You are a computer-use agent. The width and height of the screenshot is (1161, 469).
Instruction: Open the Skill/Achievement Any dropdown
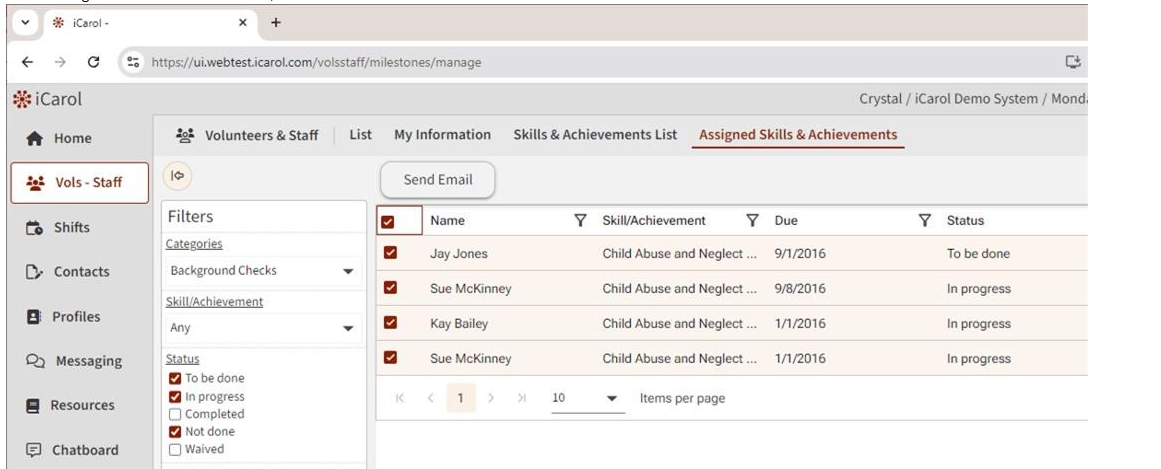click(x=348, y=328)
